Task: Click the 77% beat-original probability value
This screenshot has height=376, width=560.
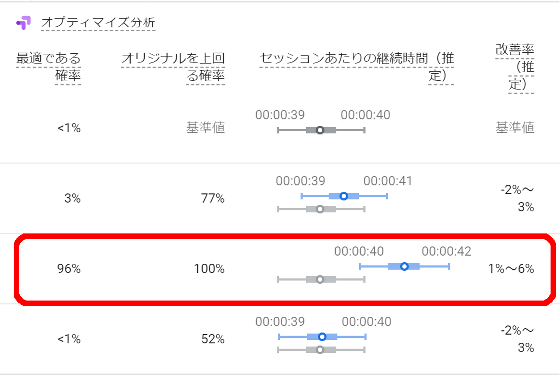Action: pos(213,198)
